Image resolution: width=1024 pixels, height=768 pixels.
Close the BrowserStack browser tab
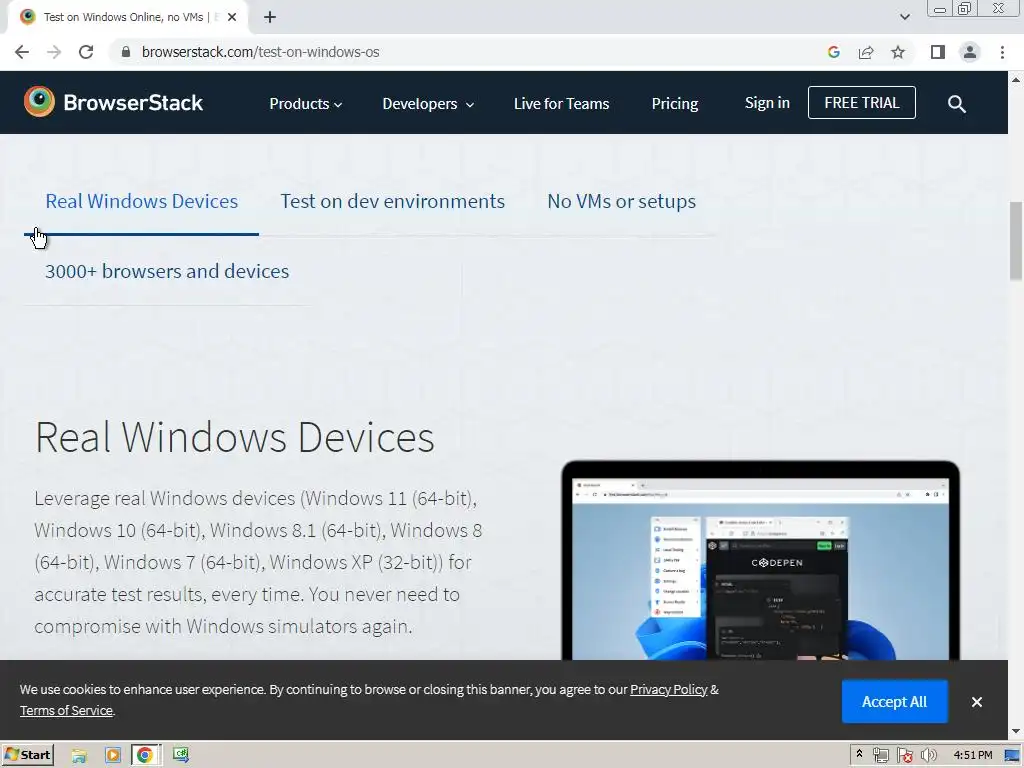[x=232, y=18]
